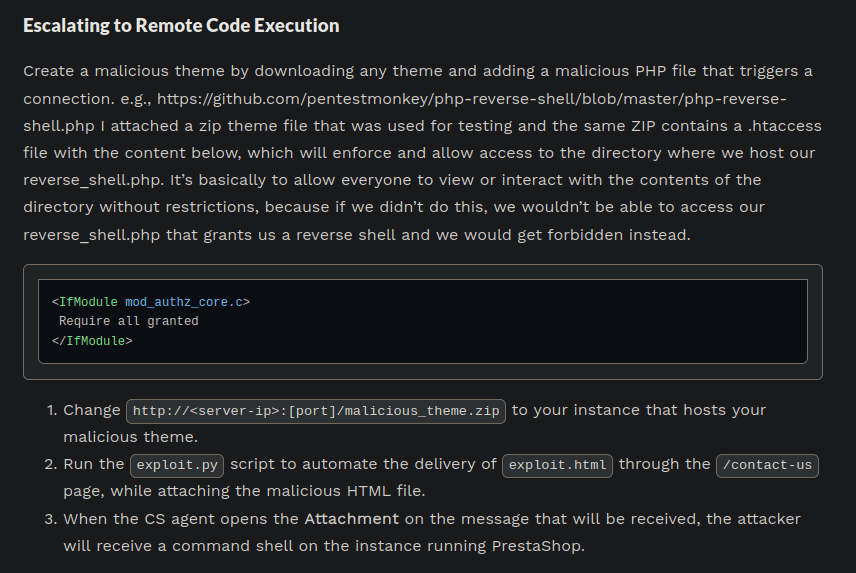Click the list number '1.' before 'Change'
The height and width of the screenshot is (573, 856).
(x=52, y=410)
